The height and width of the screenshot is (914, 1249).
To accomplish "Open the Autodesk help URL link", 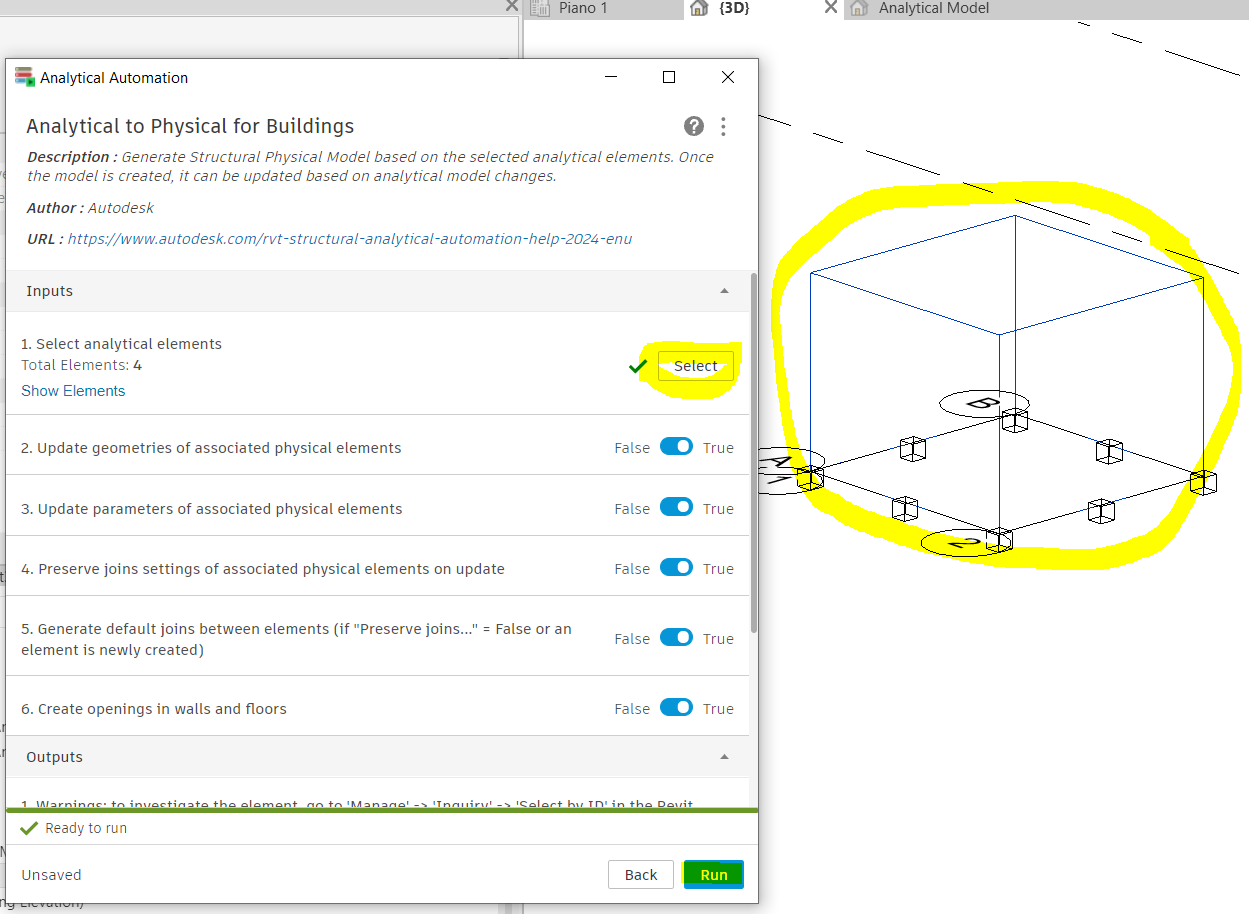I will click(x=350, y=239).
